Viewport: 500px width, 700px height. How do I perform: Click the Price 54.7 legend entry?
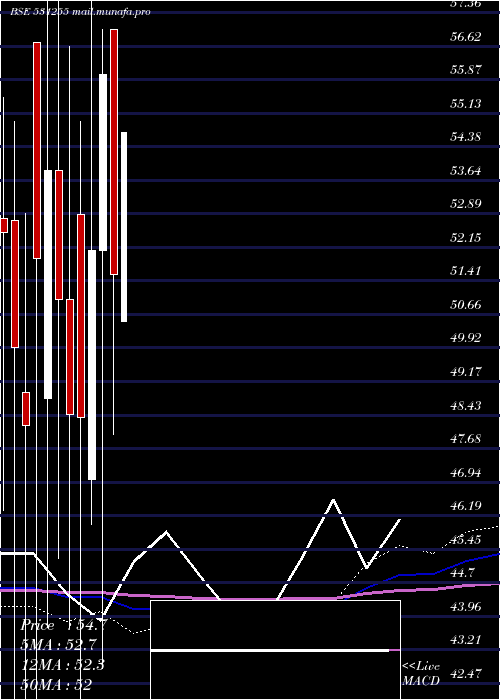(x=64, y=625)
